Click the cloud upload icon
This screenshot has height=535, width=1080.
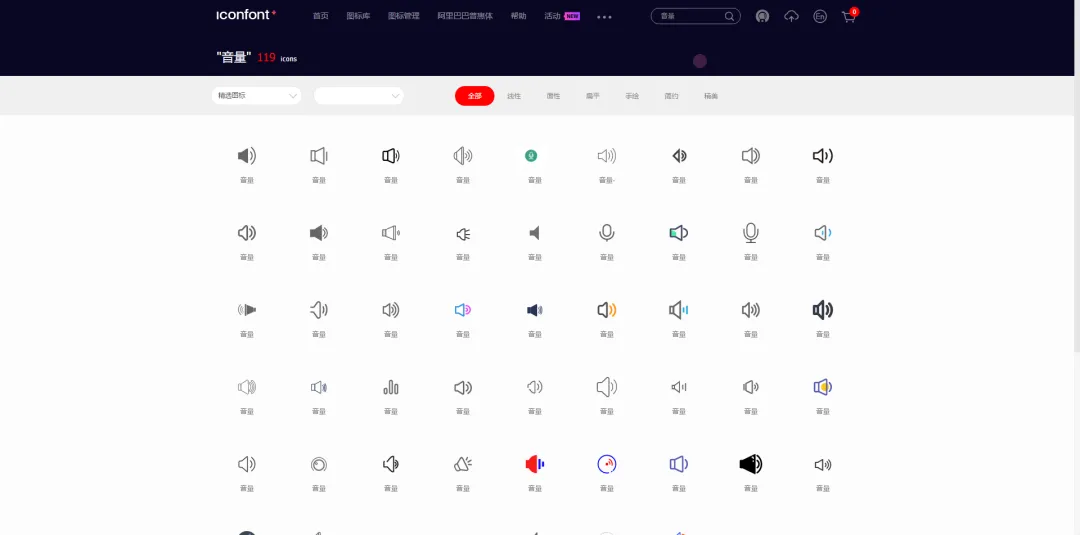click(791, 17)
